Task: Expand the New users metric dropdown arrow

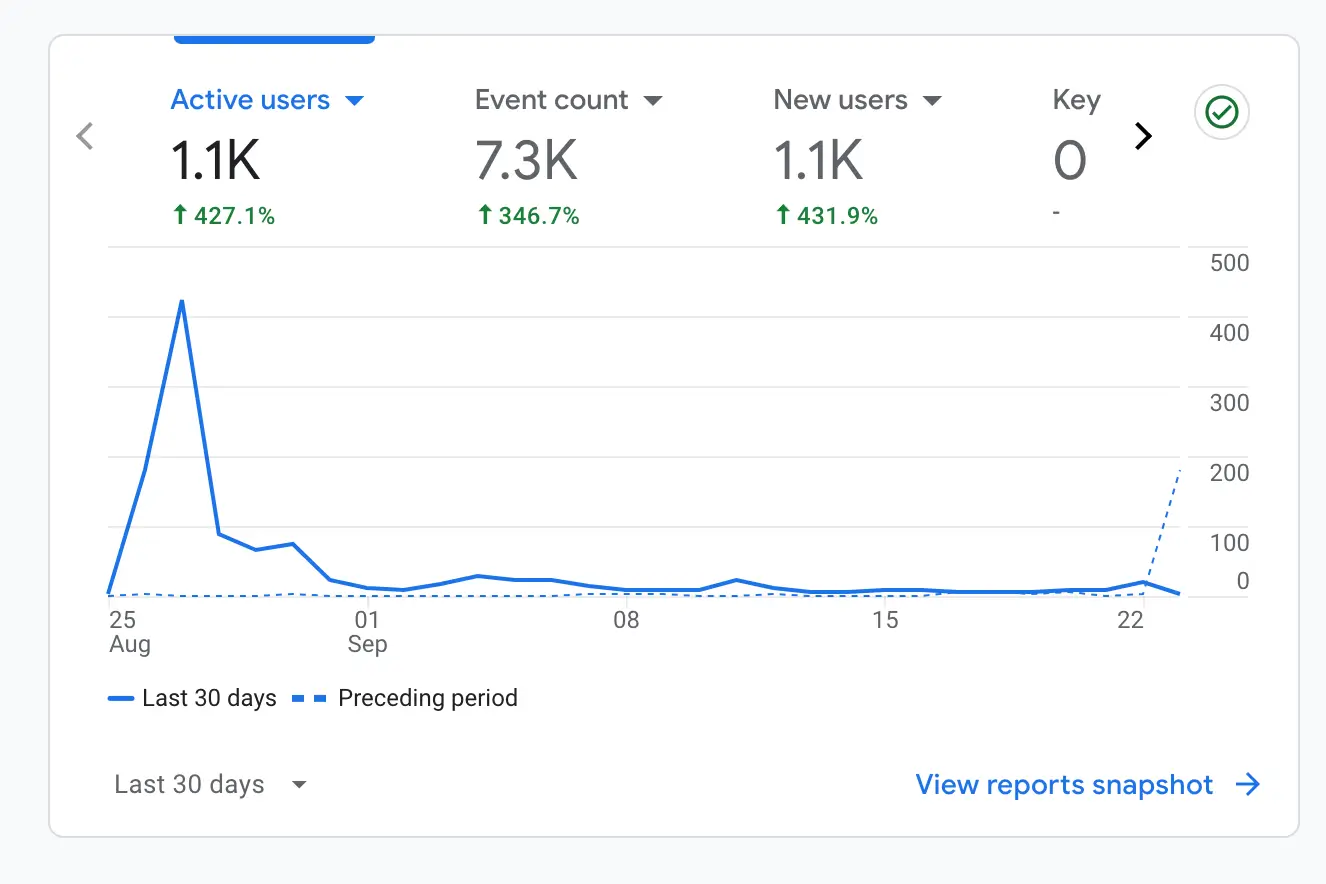Action: pyautogui.click(x=932, y=101)
